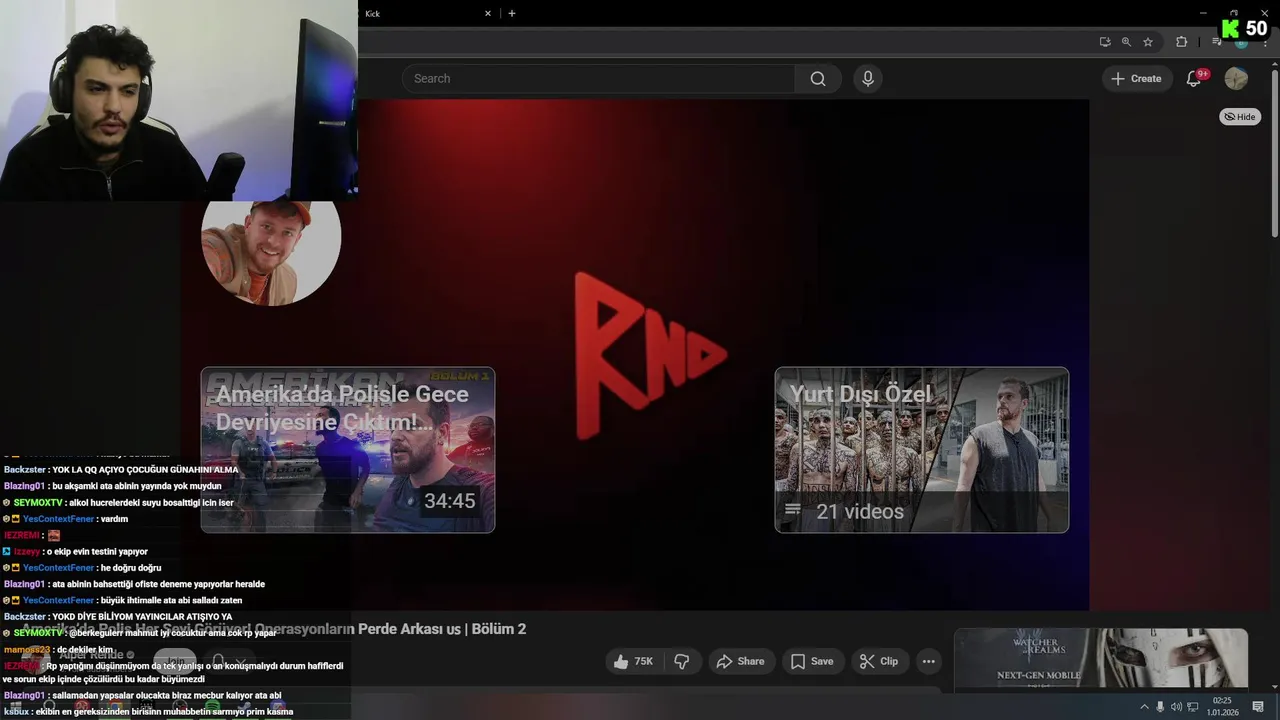1280x720 pixels.
Task: Hide the end screen suggestions
Action: (x=1240, y=117)
